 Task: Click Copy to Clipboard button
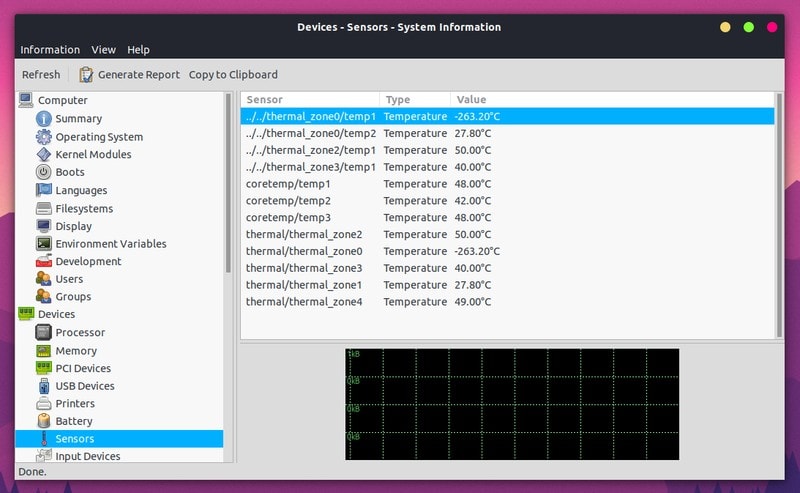tap(233, 75)
